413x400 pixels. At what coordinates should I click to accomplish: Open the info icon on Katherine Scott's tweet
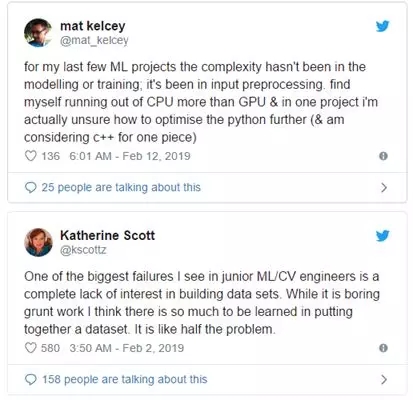click(383, 348)
